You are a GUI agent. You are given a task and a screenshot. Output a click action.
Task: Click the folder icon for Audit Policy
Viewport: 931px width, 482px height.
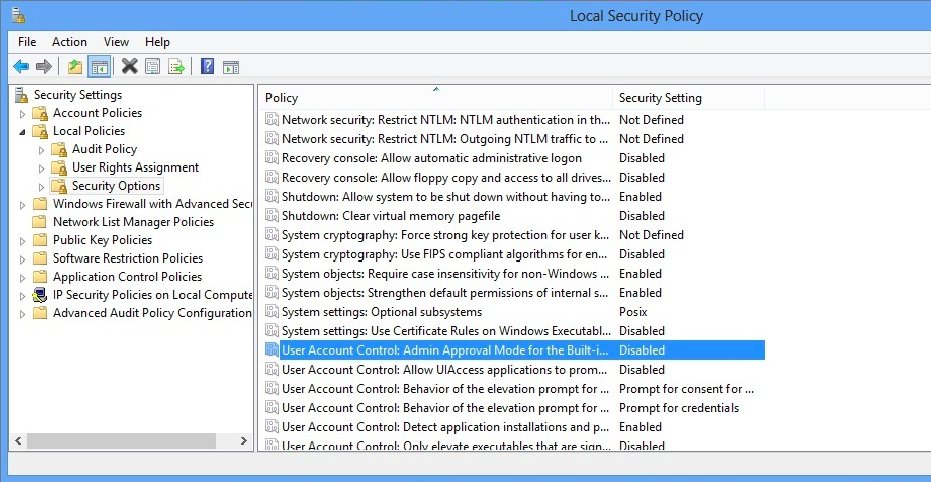point(59,149)
